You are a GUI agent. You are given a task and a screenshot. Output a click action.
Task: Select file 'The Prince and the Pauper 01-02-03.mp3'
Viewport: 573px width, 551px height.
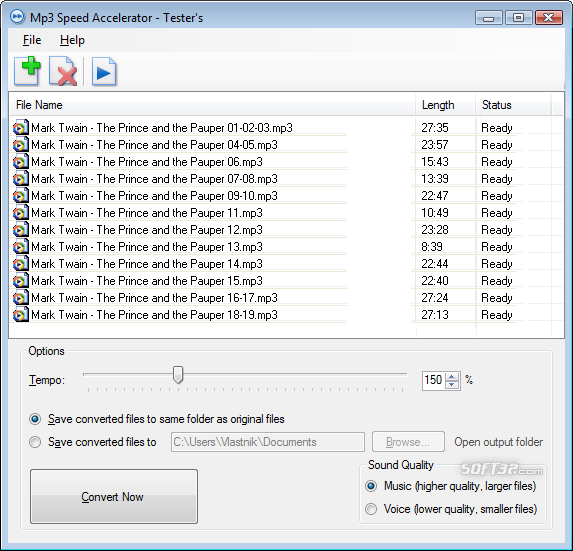point(162,128)
